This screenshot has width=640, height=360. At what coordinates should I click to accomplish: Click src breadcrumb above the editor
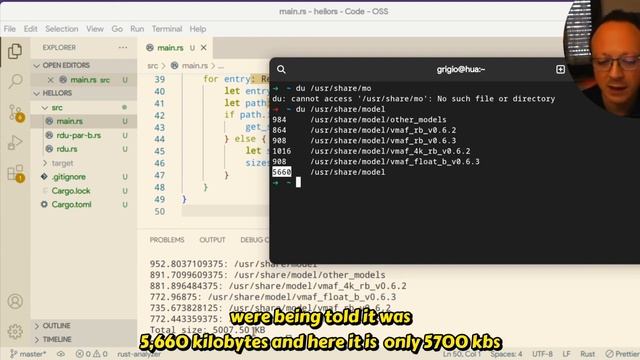point(153,66)
